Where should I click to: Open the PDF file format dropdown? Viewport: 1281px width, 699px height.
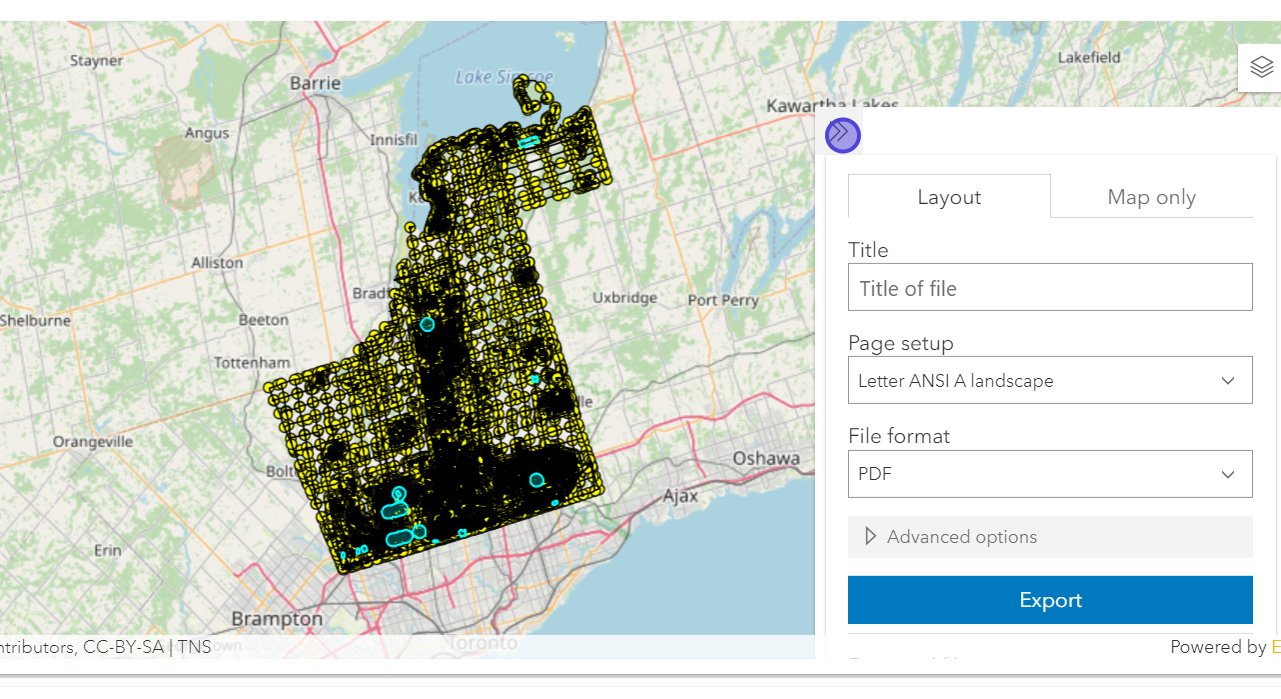(1049, 474)
